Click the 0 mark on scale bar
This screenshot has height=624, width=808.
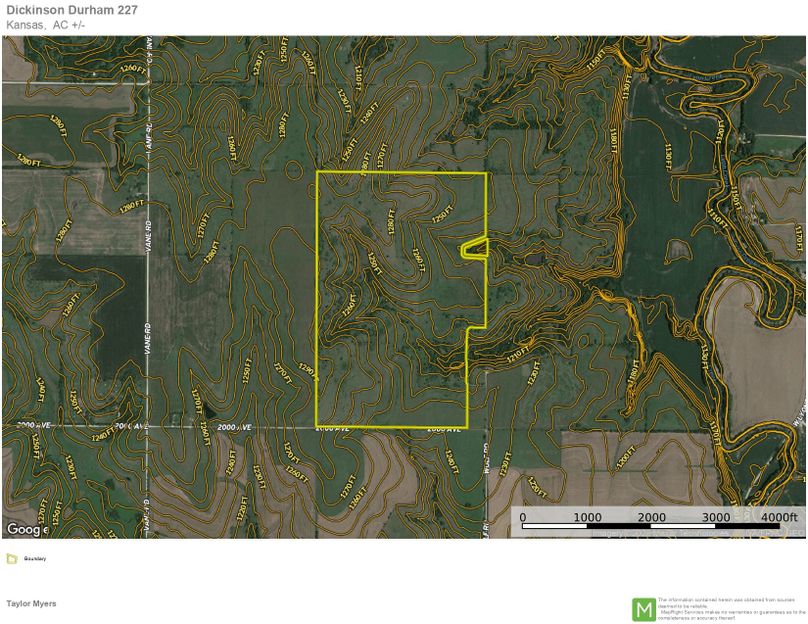[x=522, y=517]
